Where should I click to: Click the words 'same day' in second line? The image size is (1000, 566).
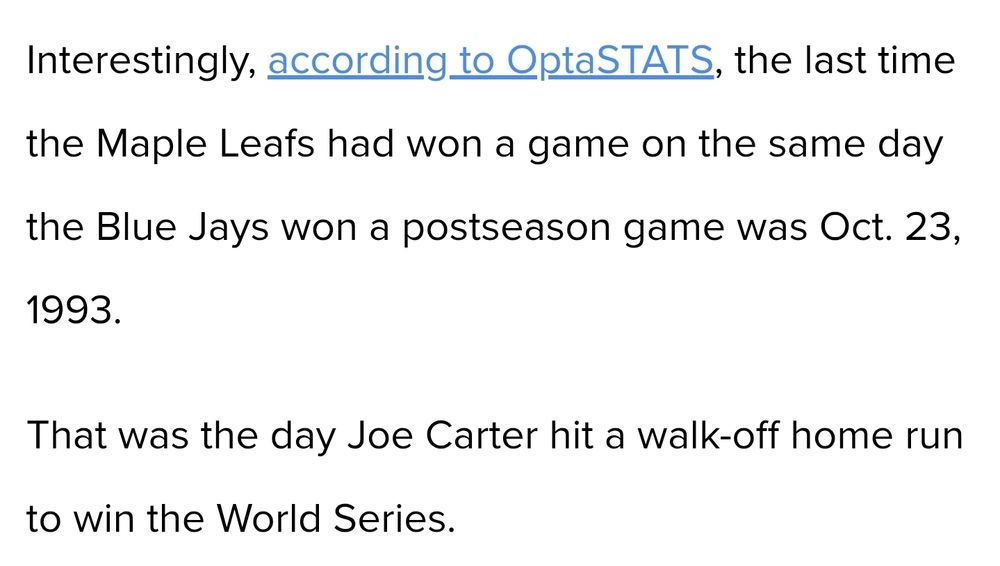(x=855, y=144)
